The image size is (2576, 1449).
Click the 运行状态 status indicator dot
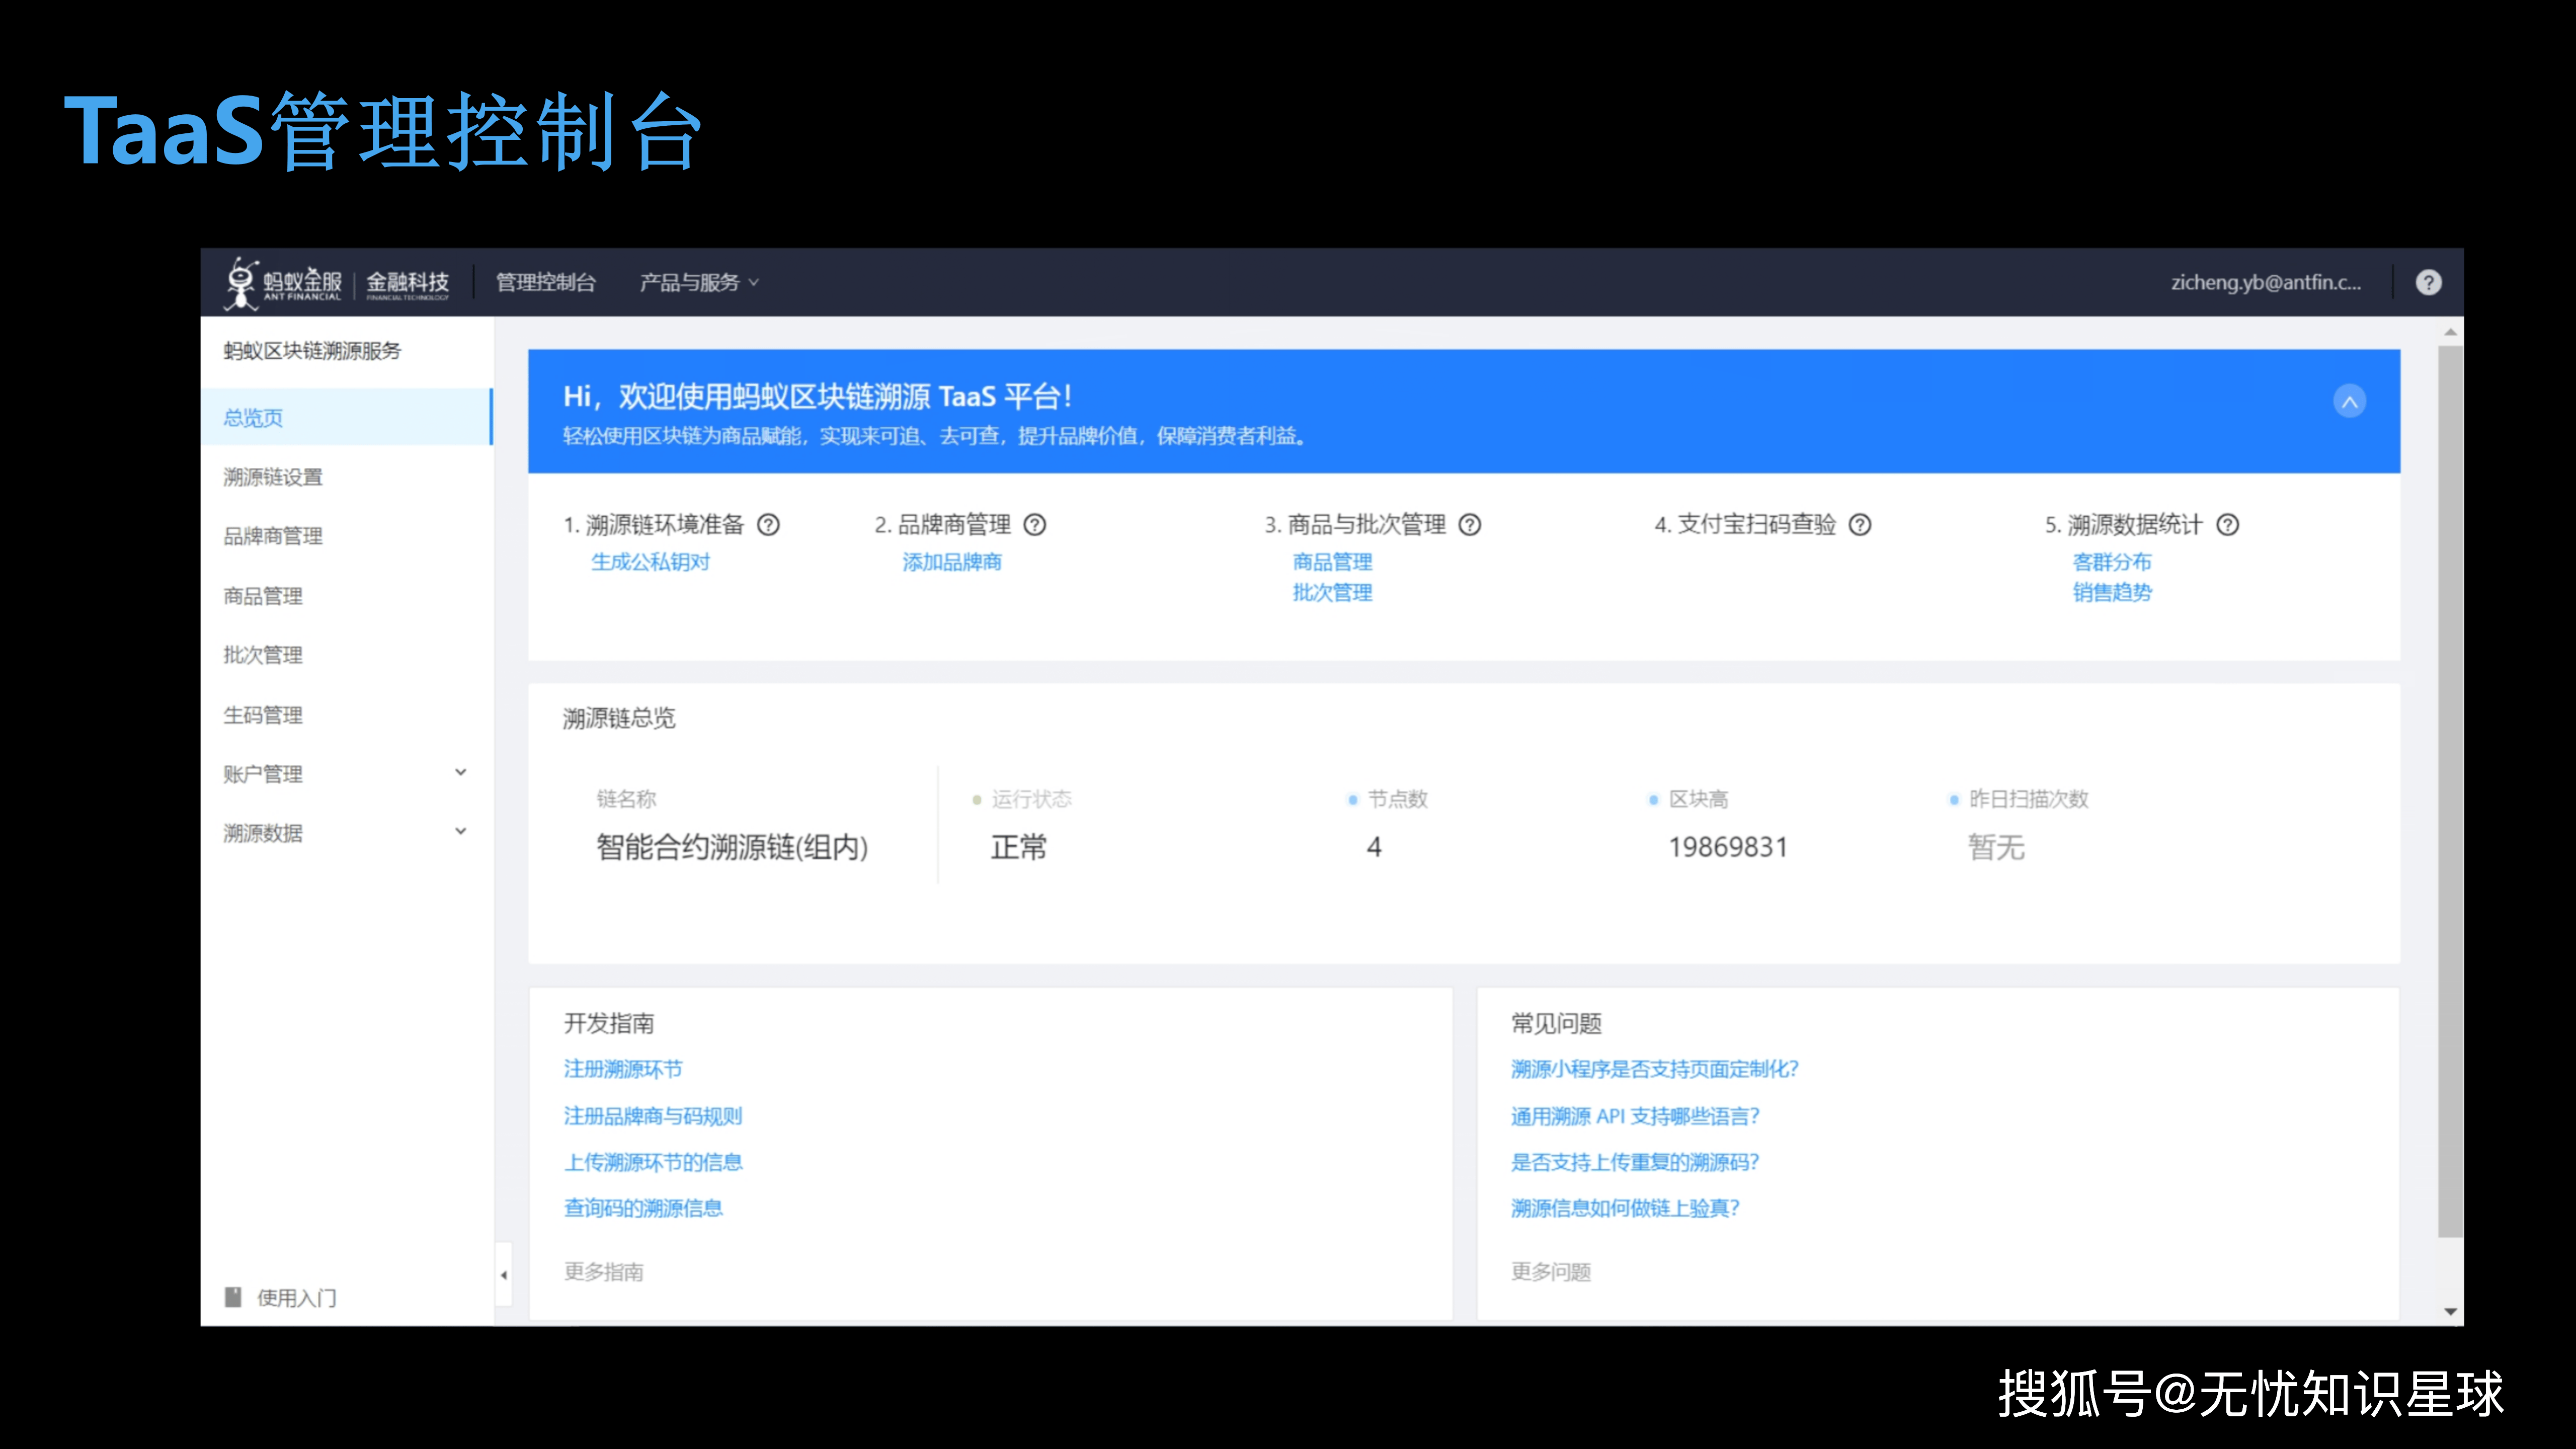click(976, 799)
